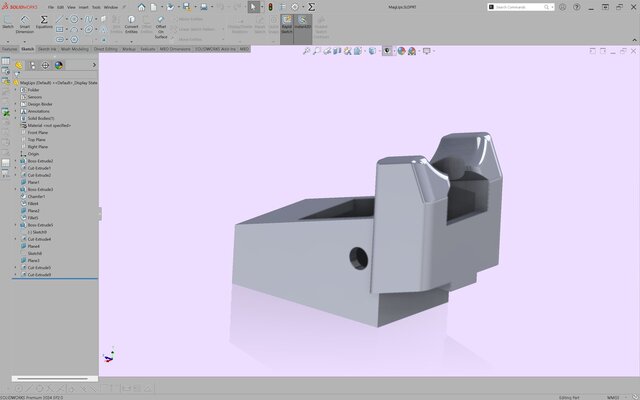Image resolution: width=640 pixels, height=400 pixels.
Task: Toggle Rapid Sketch mode
Action: (x=286, y=24)
